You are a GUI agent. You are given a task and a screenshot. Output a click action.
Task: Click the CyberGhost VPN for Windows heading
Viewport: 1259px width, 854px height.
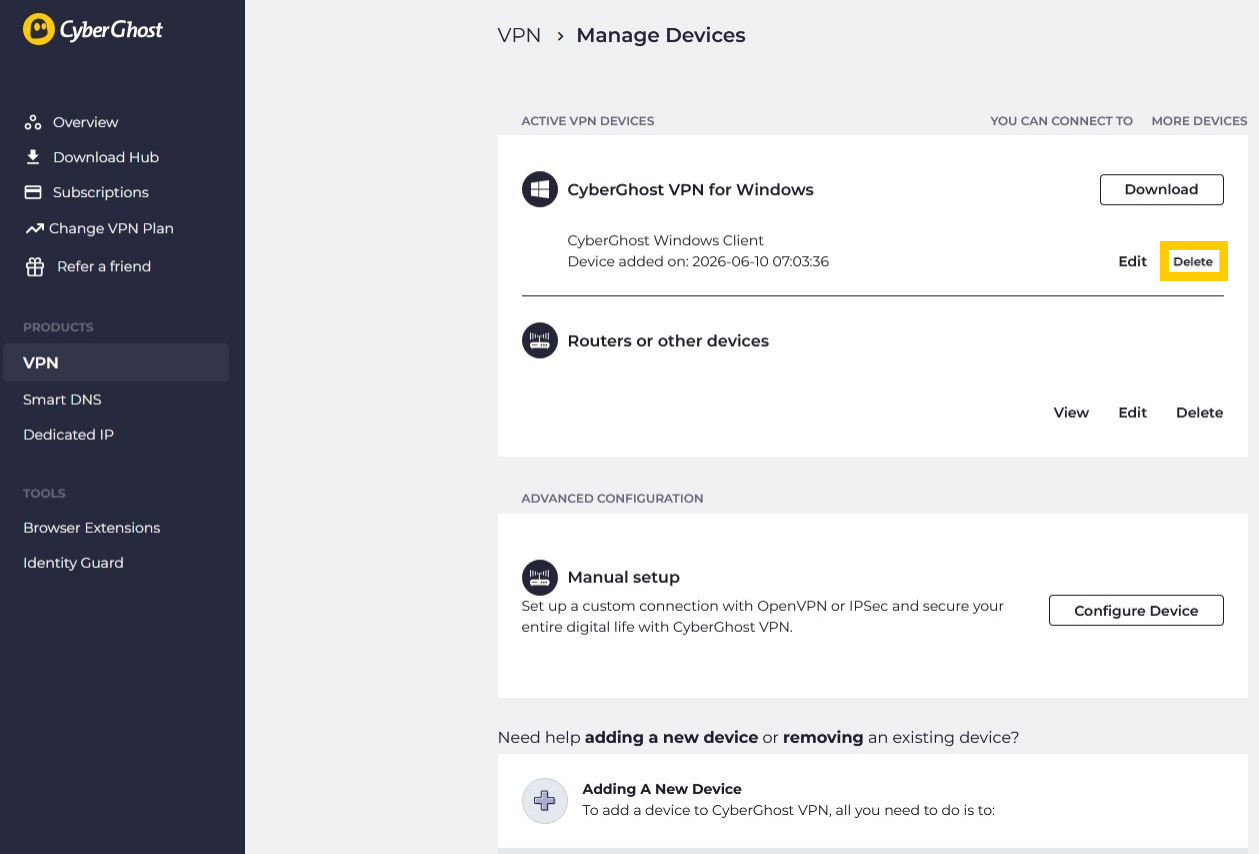point(690,189)
